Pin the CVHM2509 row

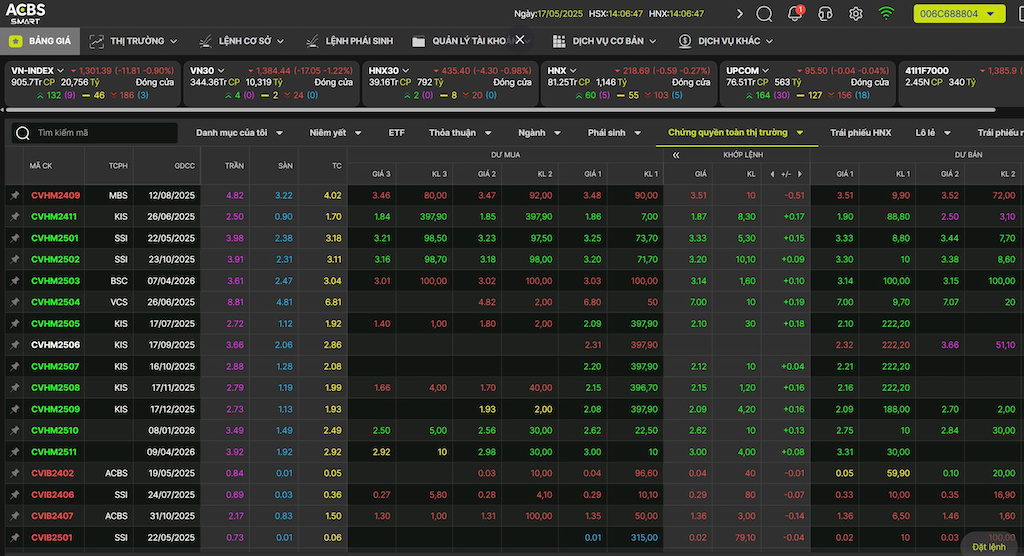[14, 410]
